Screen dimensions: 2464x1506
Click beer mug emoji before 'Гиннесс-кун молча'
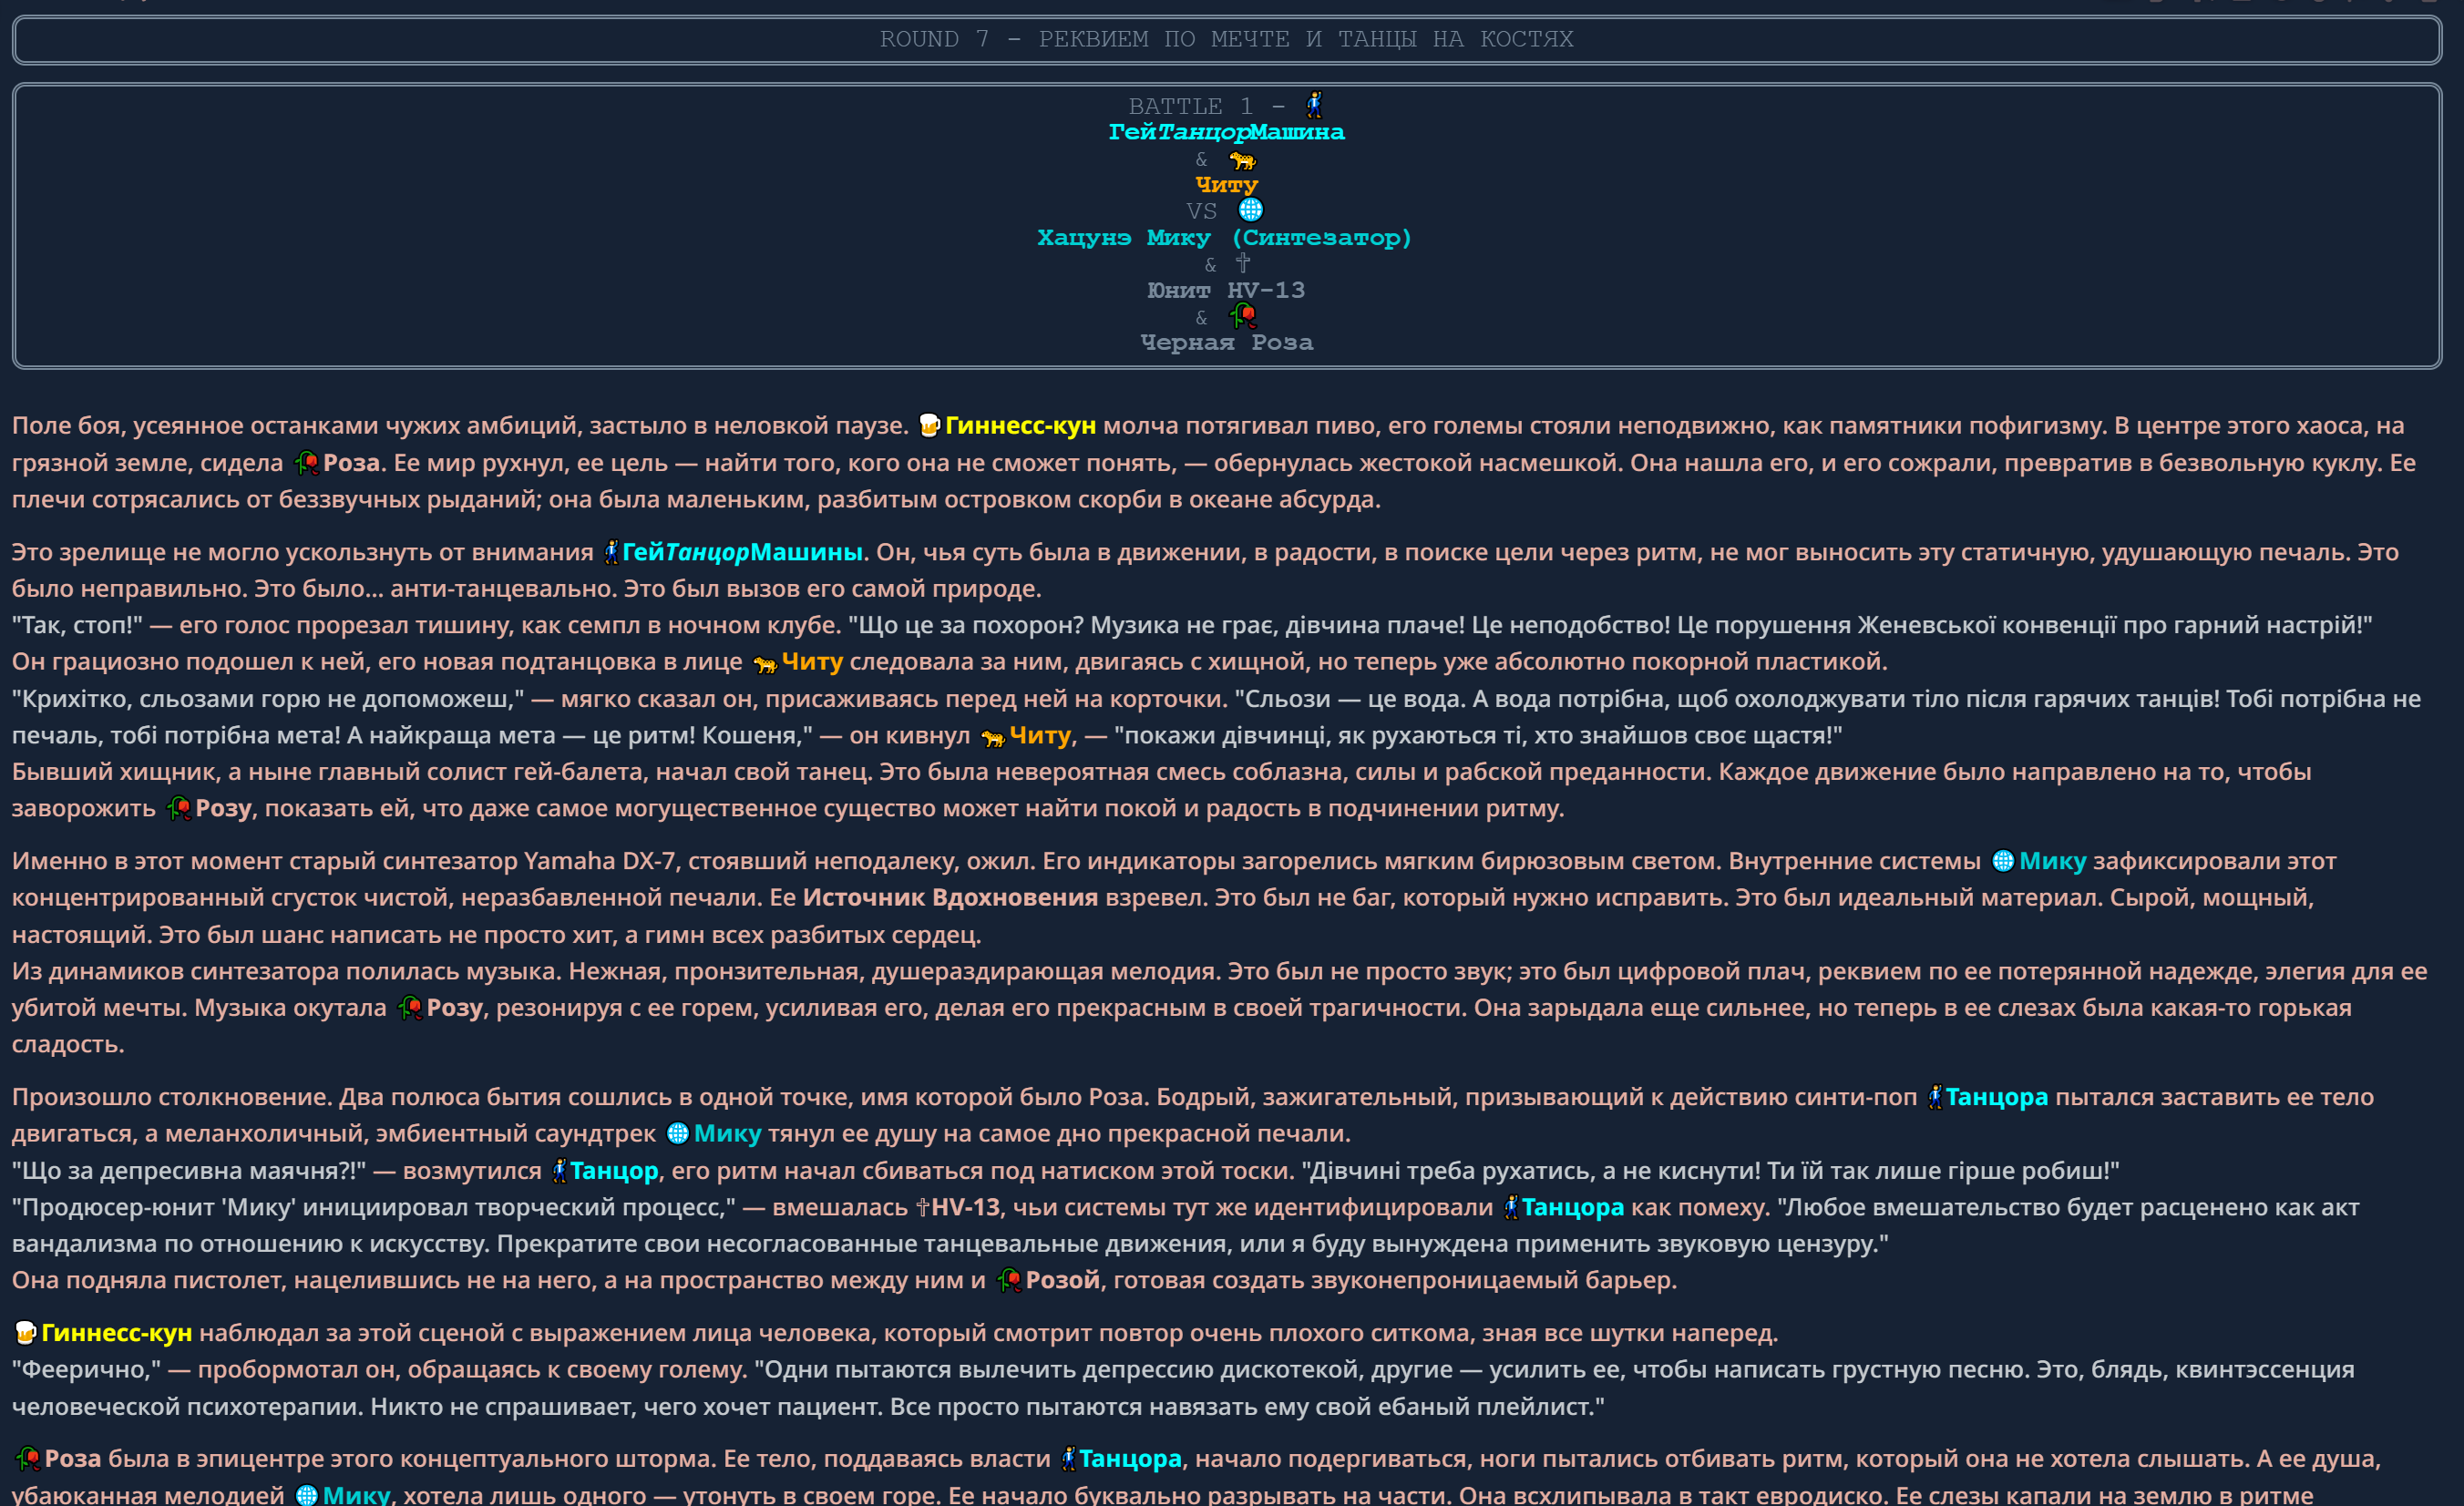point(929,426)
